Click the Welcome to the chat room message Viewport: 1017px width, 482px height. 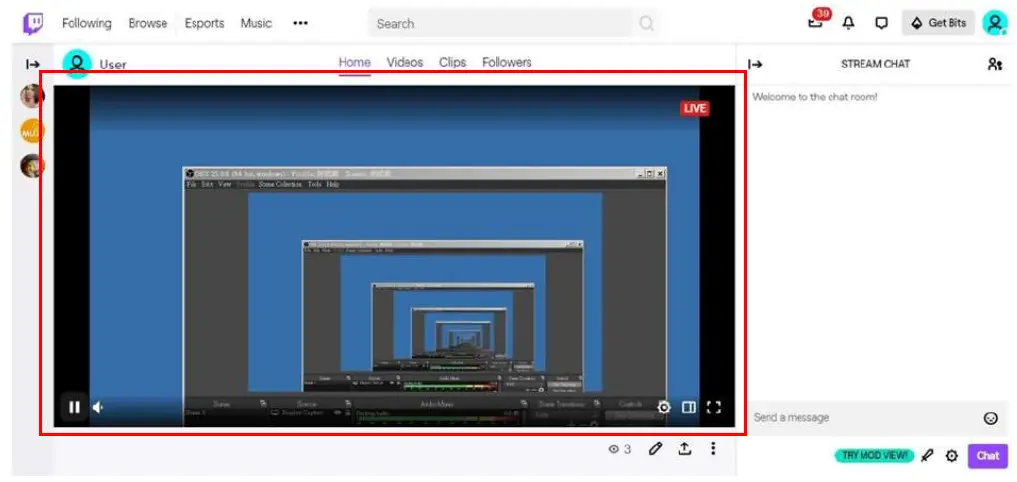click(x=815, y=97)
